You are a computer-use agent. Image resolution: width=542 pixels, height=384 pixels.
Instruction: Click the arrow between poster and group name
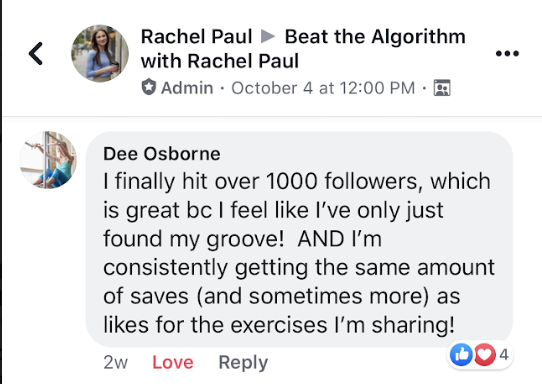point(268,36)
